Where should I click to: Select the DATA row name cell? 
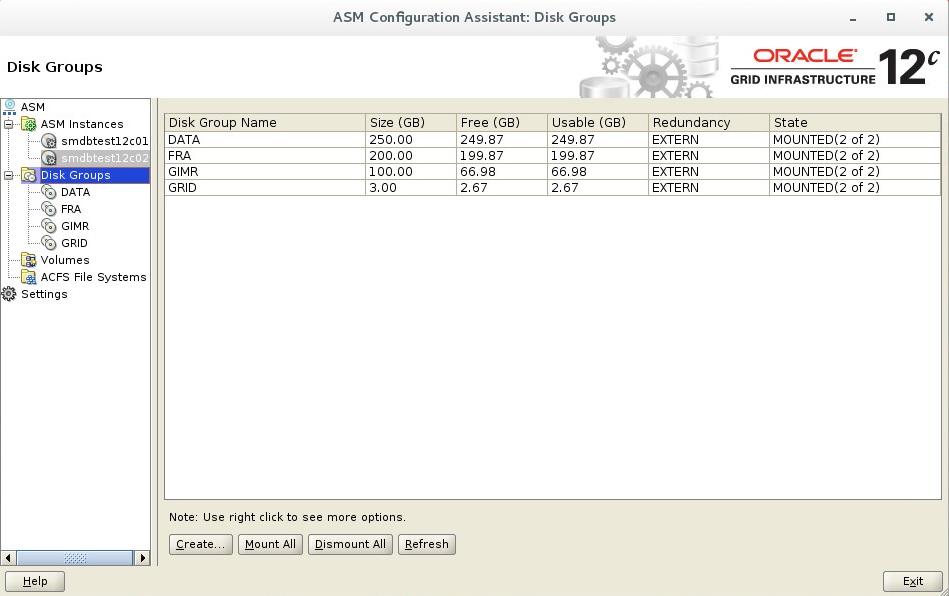265,139
